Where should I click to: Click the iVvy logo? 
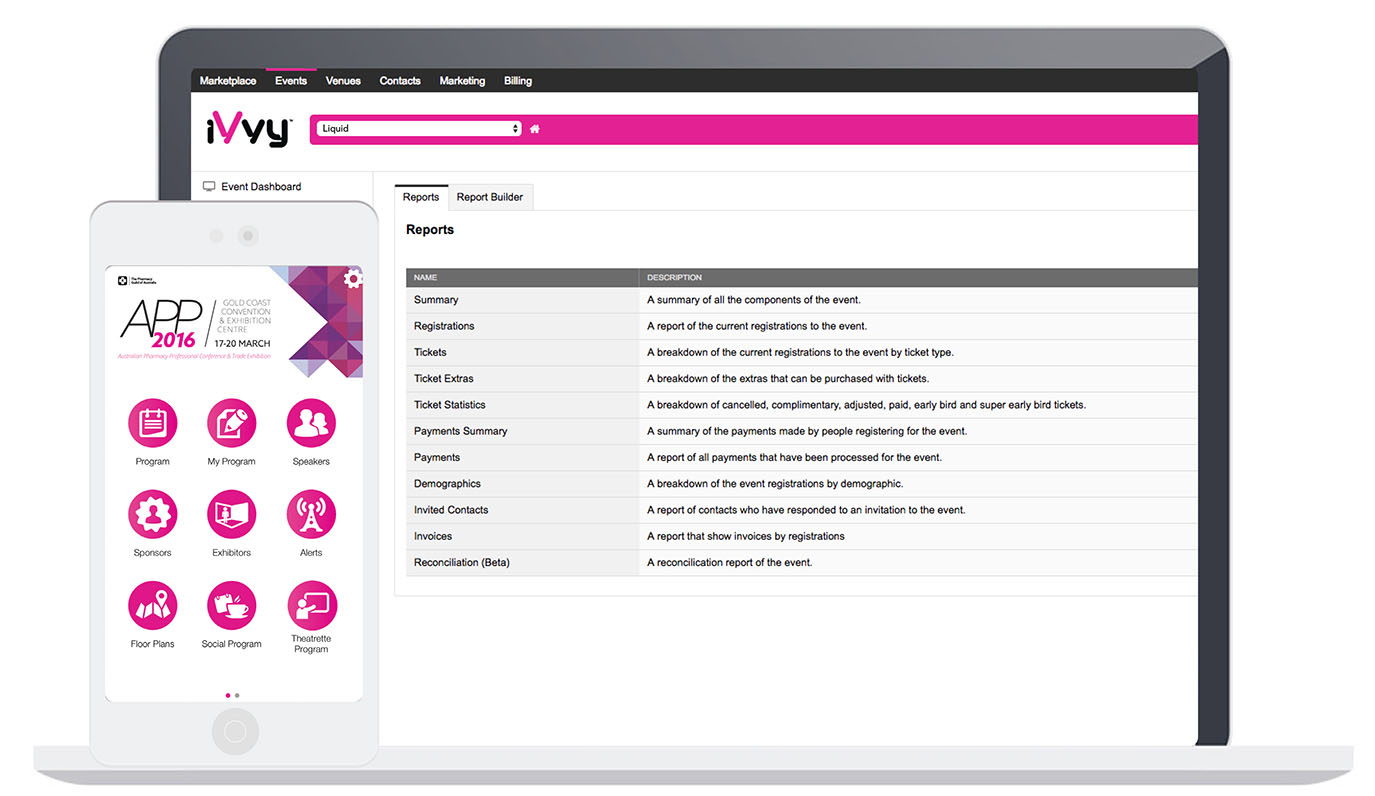(248, 130)
